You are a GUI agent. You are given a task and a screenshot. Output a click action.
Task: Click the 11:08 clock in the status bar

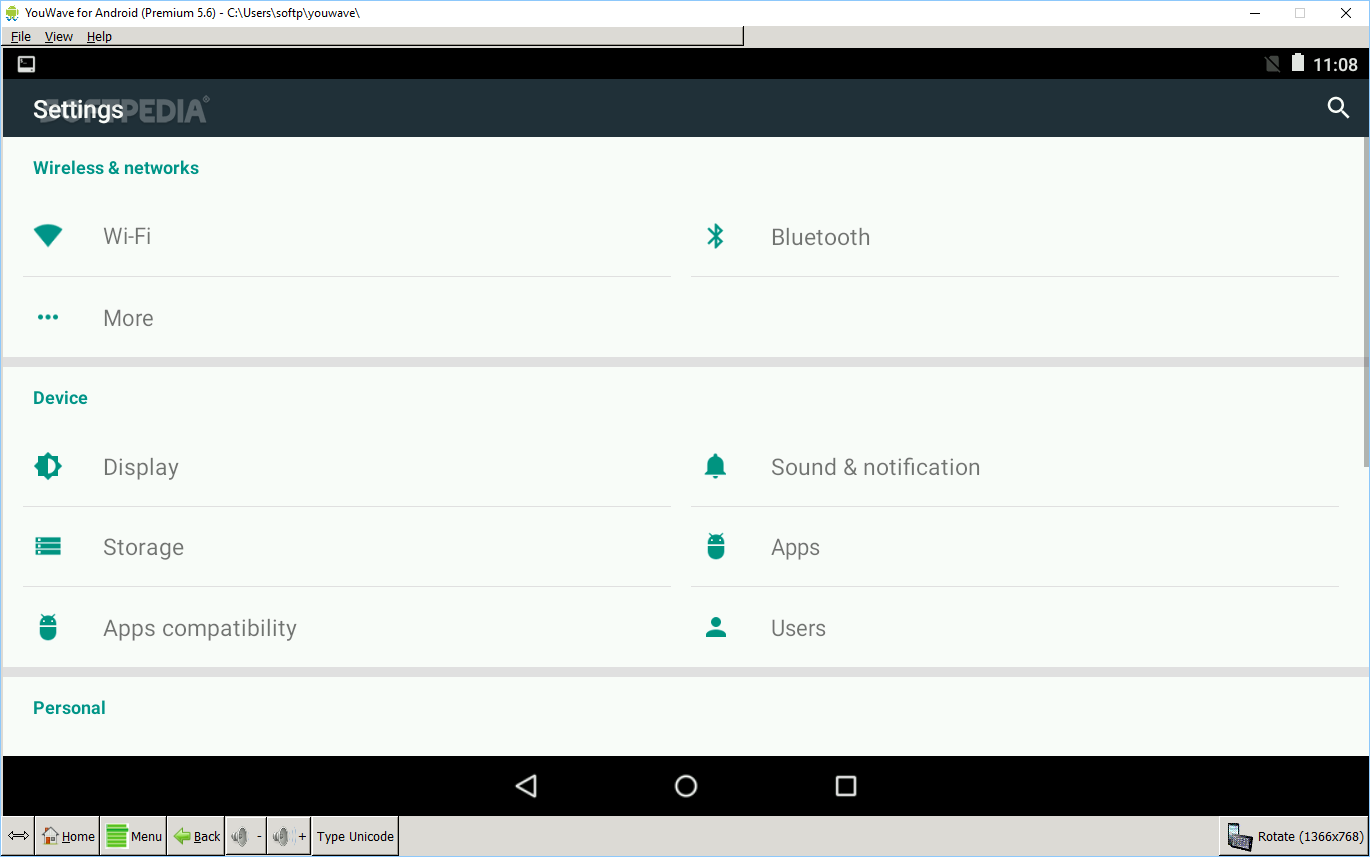(x=1335, y=64)
